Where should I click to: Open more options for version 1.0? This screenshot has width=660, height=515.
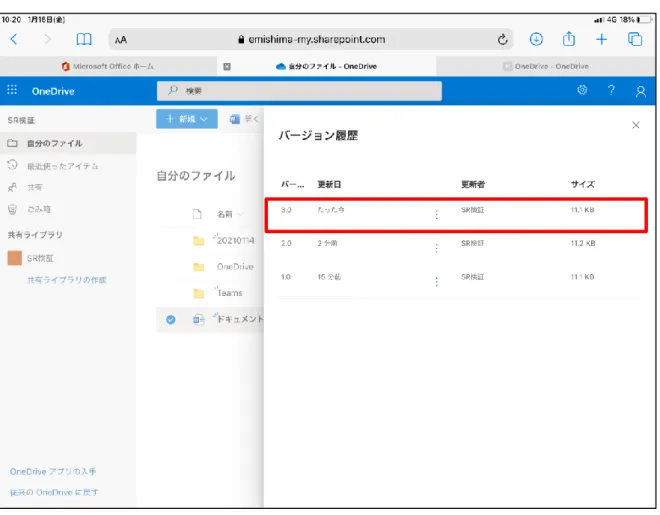coord(436,282)
